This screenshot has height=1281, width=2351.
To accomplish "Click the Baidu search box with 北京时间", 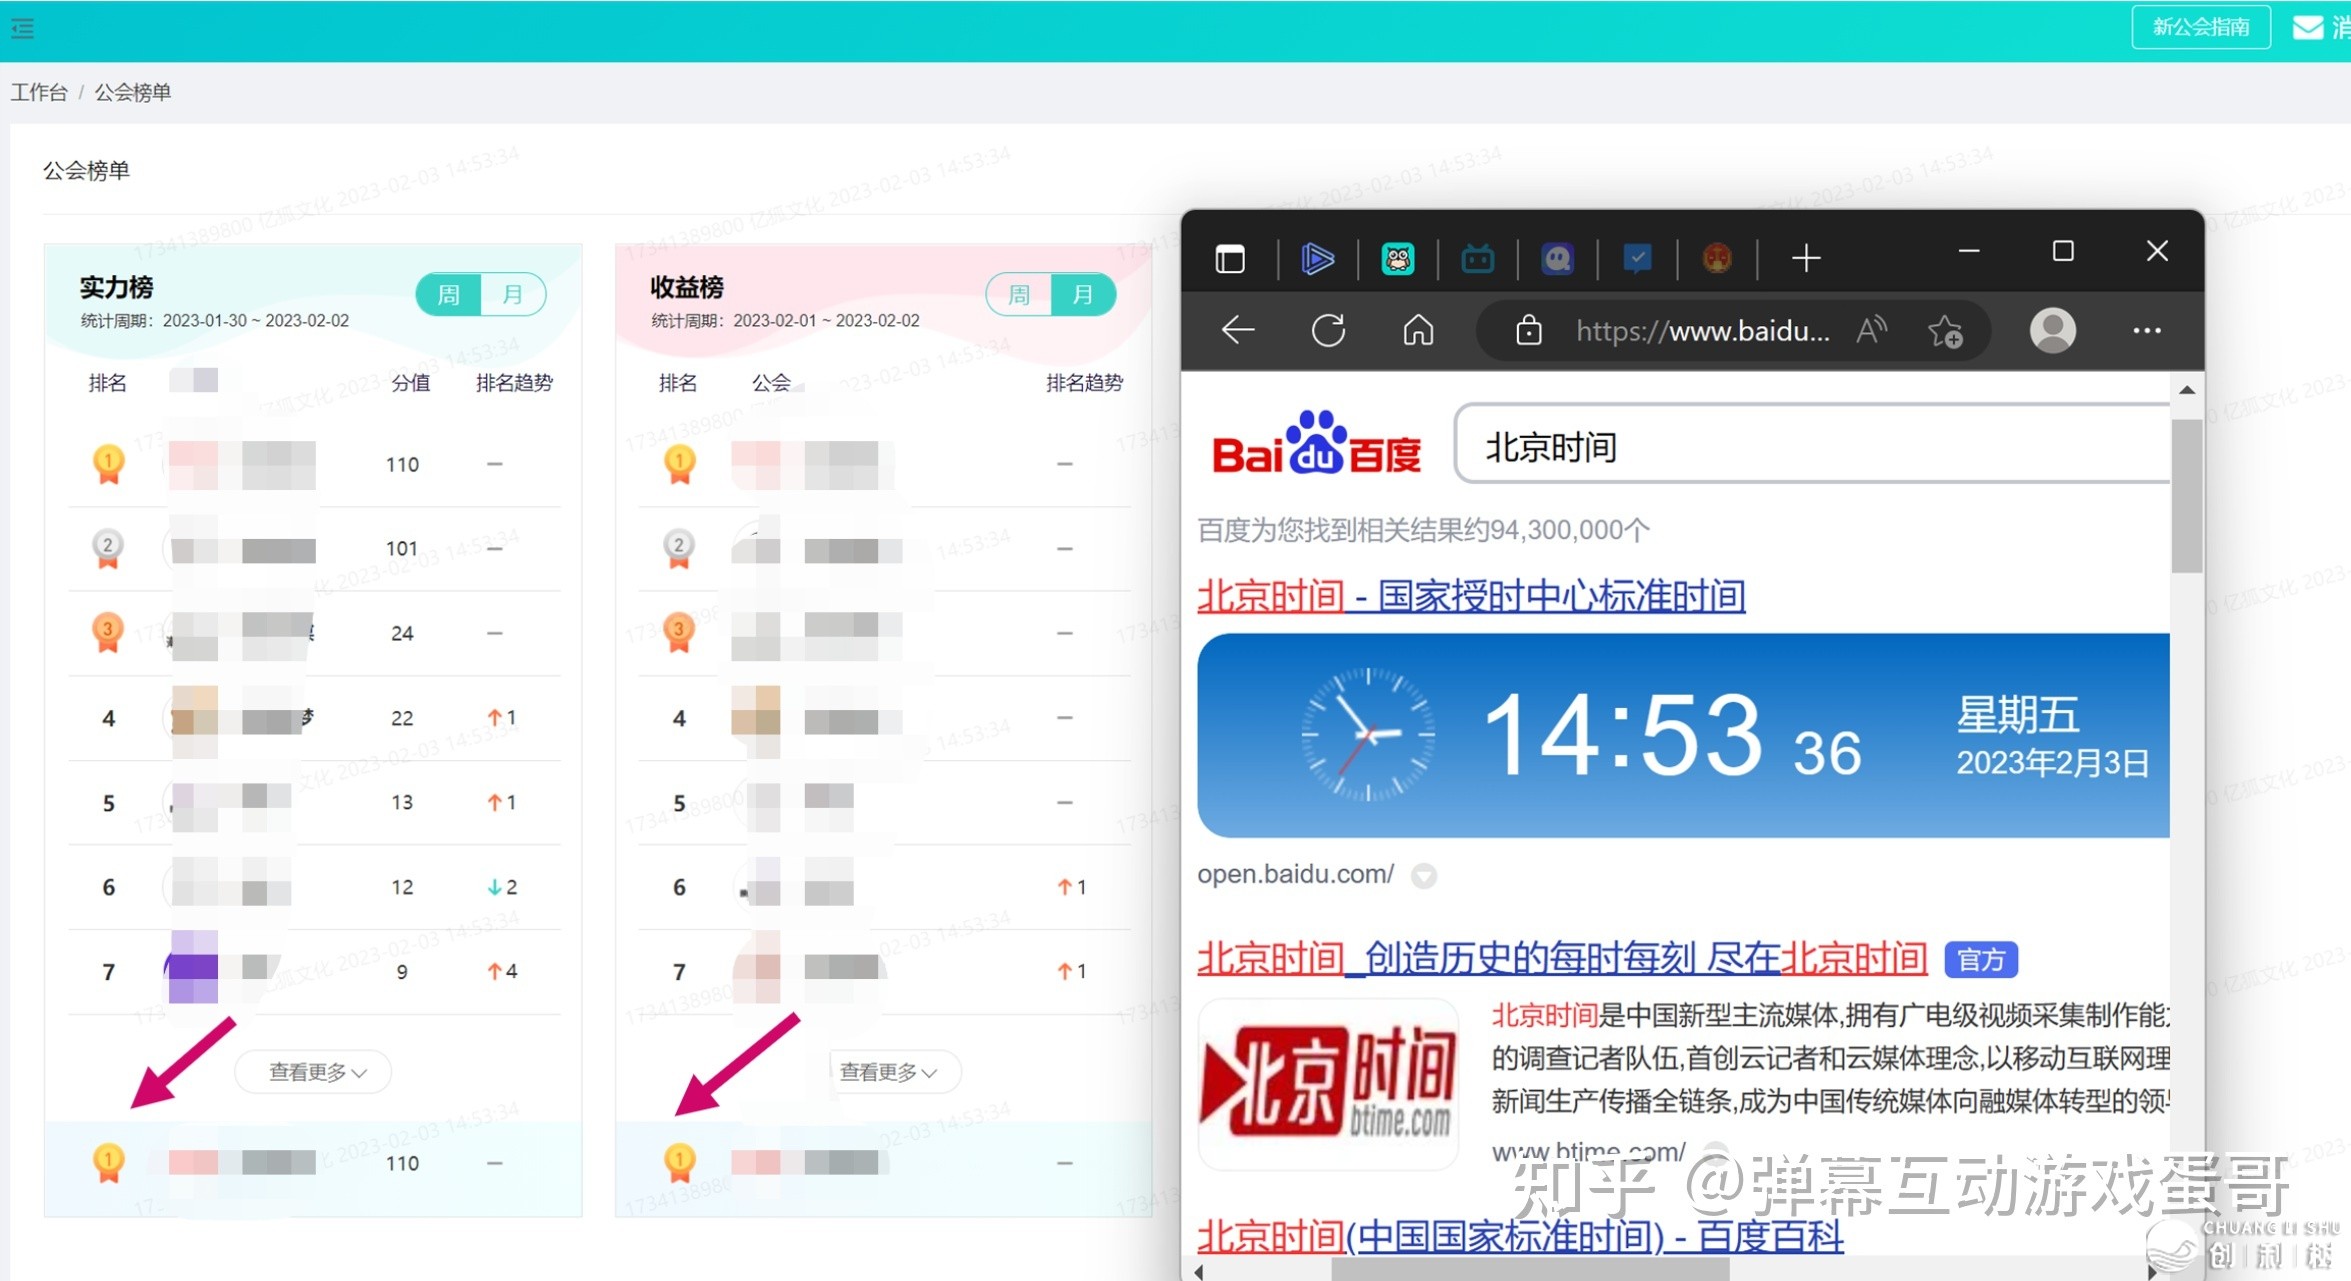I will (x=1812, y=445).
